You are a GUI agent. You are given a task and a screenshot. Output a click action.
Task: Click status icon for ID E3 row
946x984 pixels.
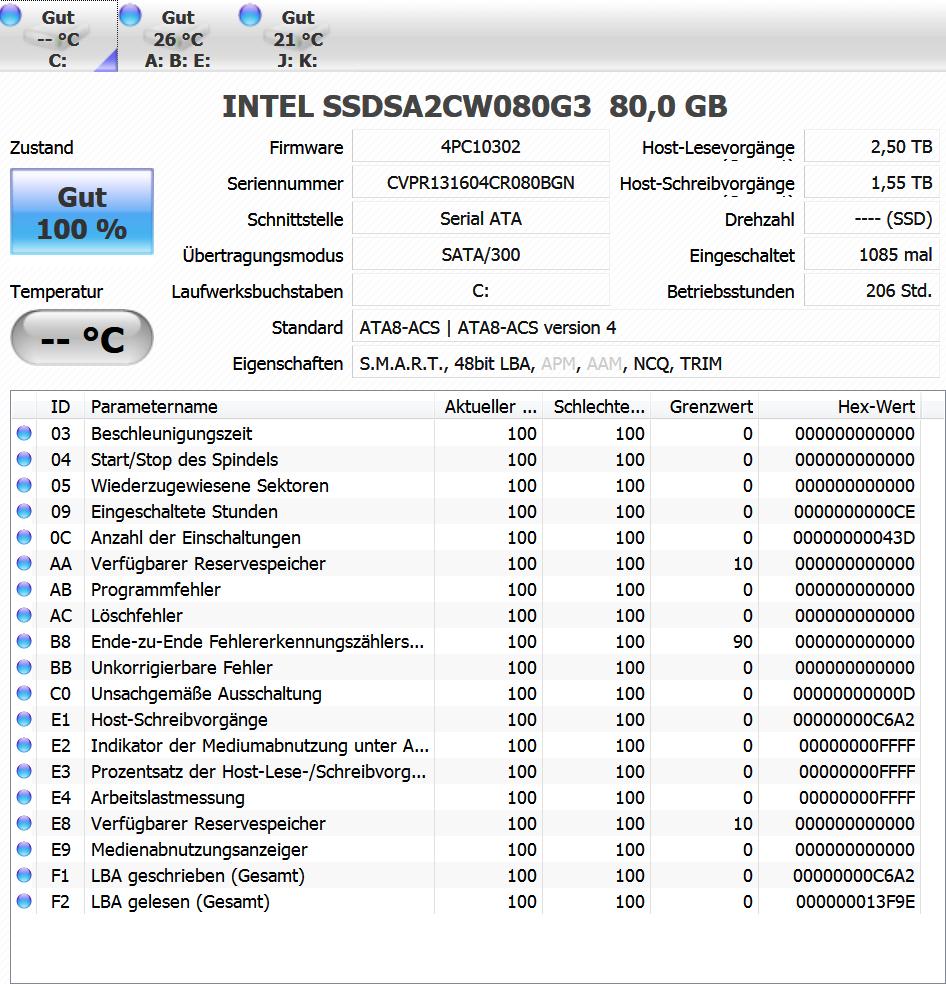coord(24,771)
